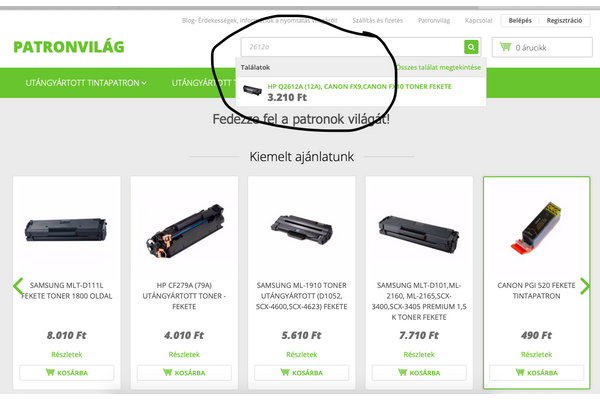Open Kapcsolat in top menu
600x400 pixels.
click(x=479, y=21)
